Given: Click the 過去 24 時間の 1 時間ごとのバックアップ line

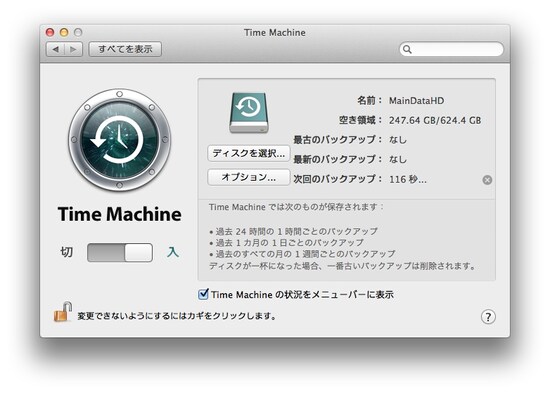Looking at the screenshot, I should coord(293,232).
